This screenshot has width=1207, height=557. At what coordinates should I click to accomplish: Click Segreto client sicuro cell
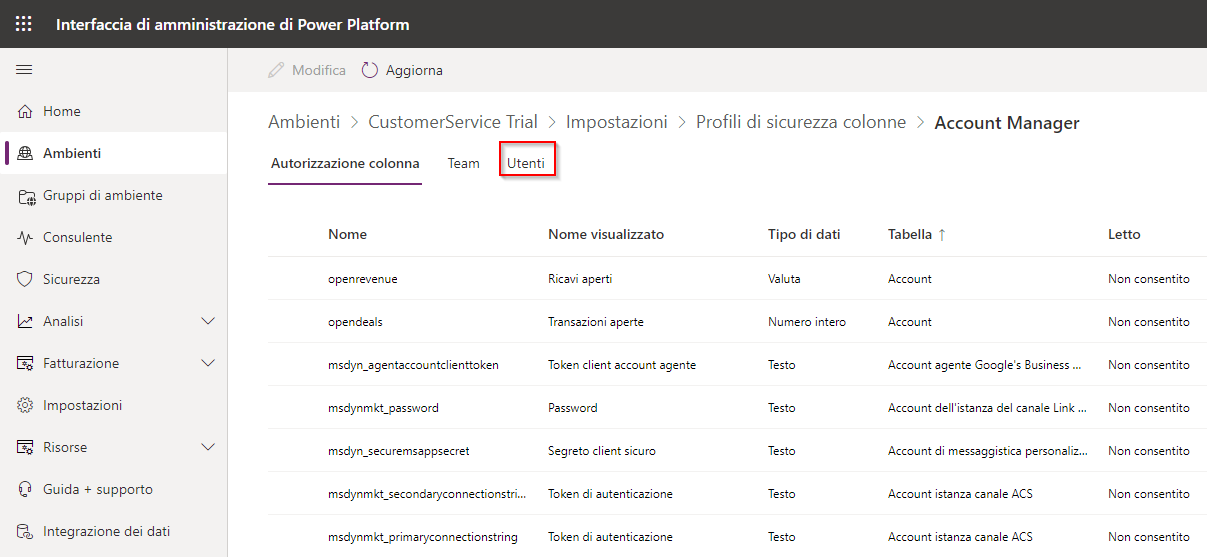[602, 451]
